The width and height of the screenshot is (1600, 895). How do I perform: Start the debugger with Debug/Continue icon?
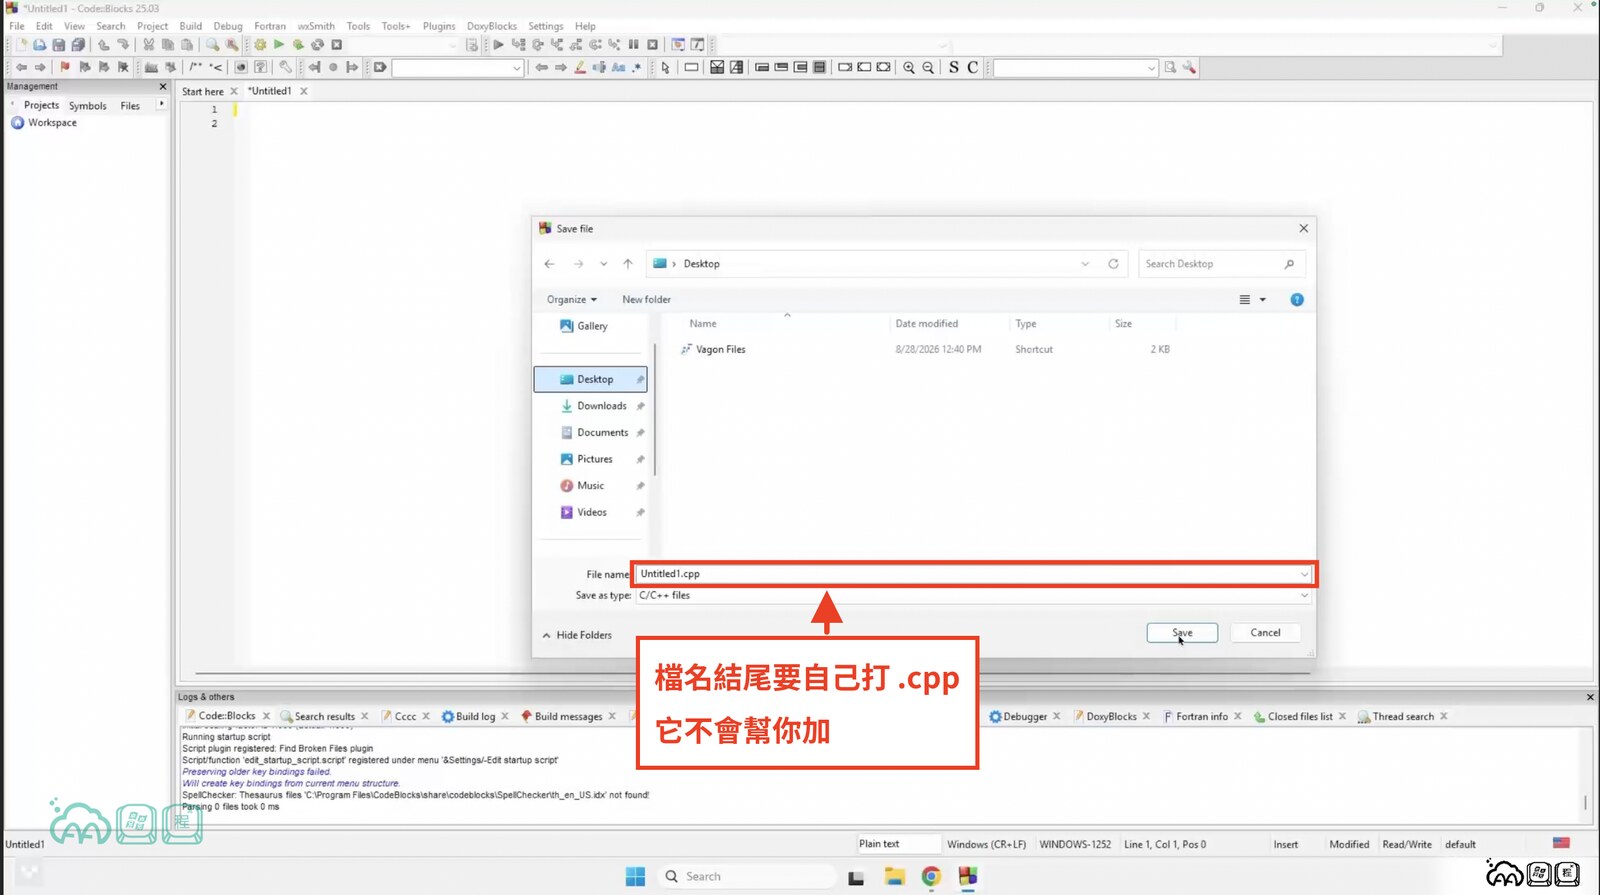(x=498, y=45)
